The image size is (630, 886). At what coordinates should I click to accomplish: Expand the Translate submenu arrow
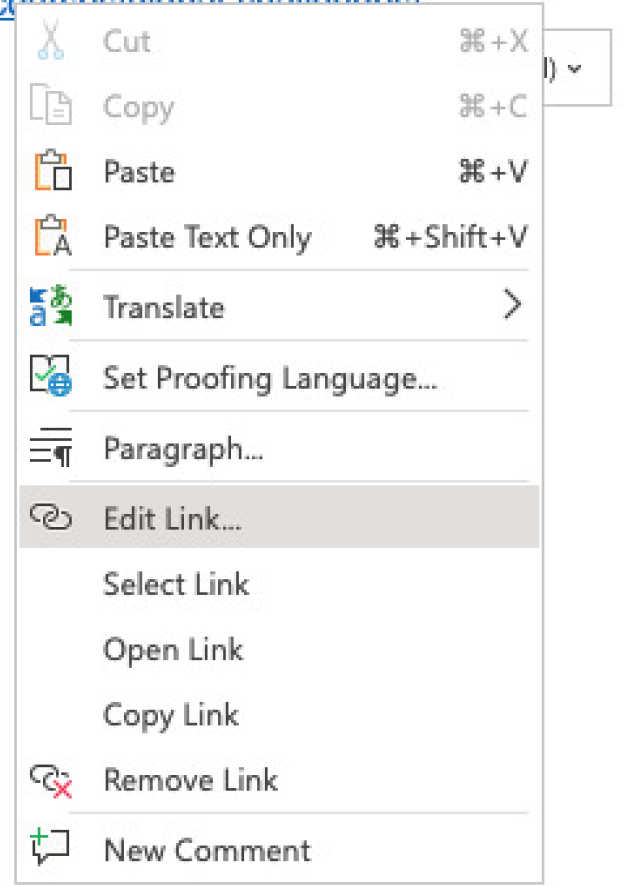pyautogui.click(x=513, y=306)
